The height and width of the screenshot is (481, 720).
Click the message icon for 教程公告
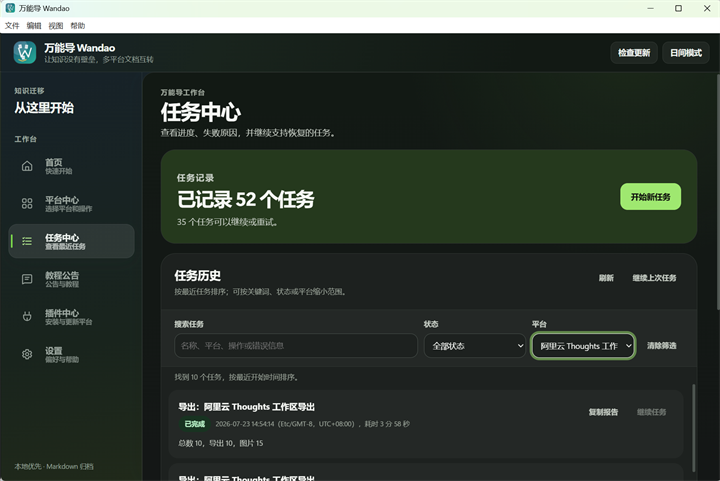[x=27, y=279]
